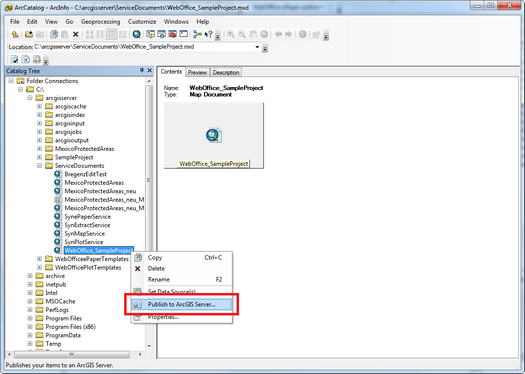Switch to List view icon
Viewport: 525px width, 374px height.
[101, 34]
